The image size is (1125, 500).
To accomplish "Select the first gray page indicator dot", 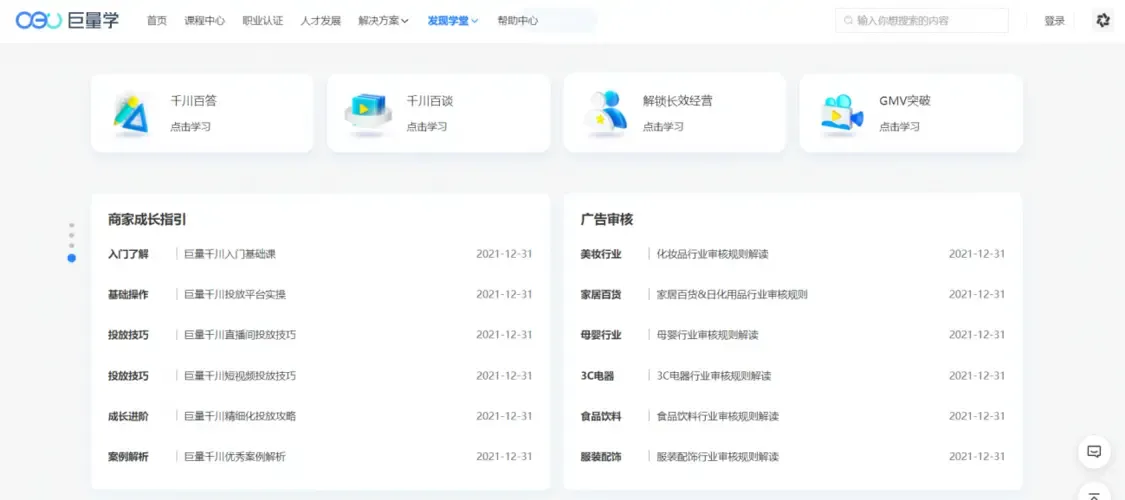I will pos(72,225).
